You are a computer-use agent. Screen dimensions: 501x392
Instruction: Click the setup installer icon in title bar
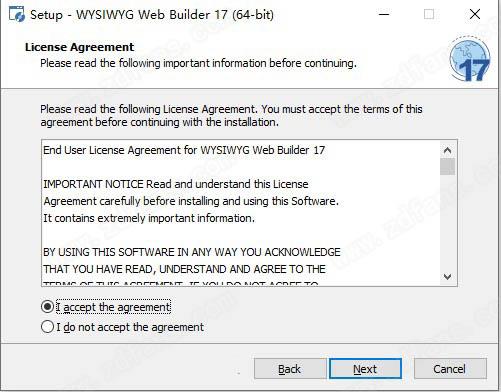coord(17,15)
